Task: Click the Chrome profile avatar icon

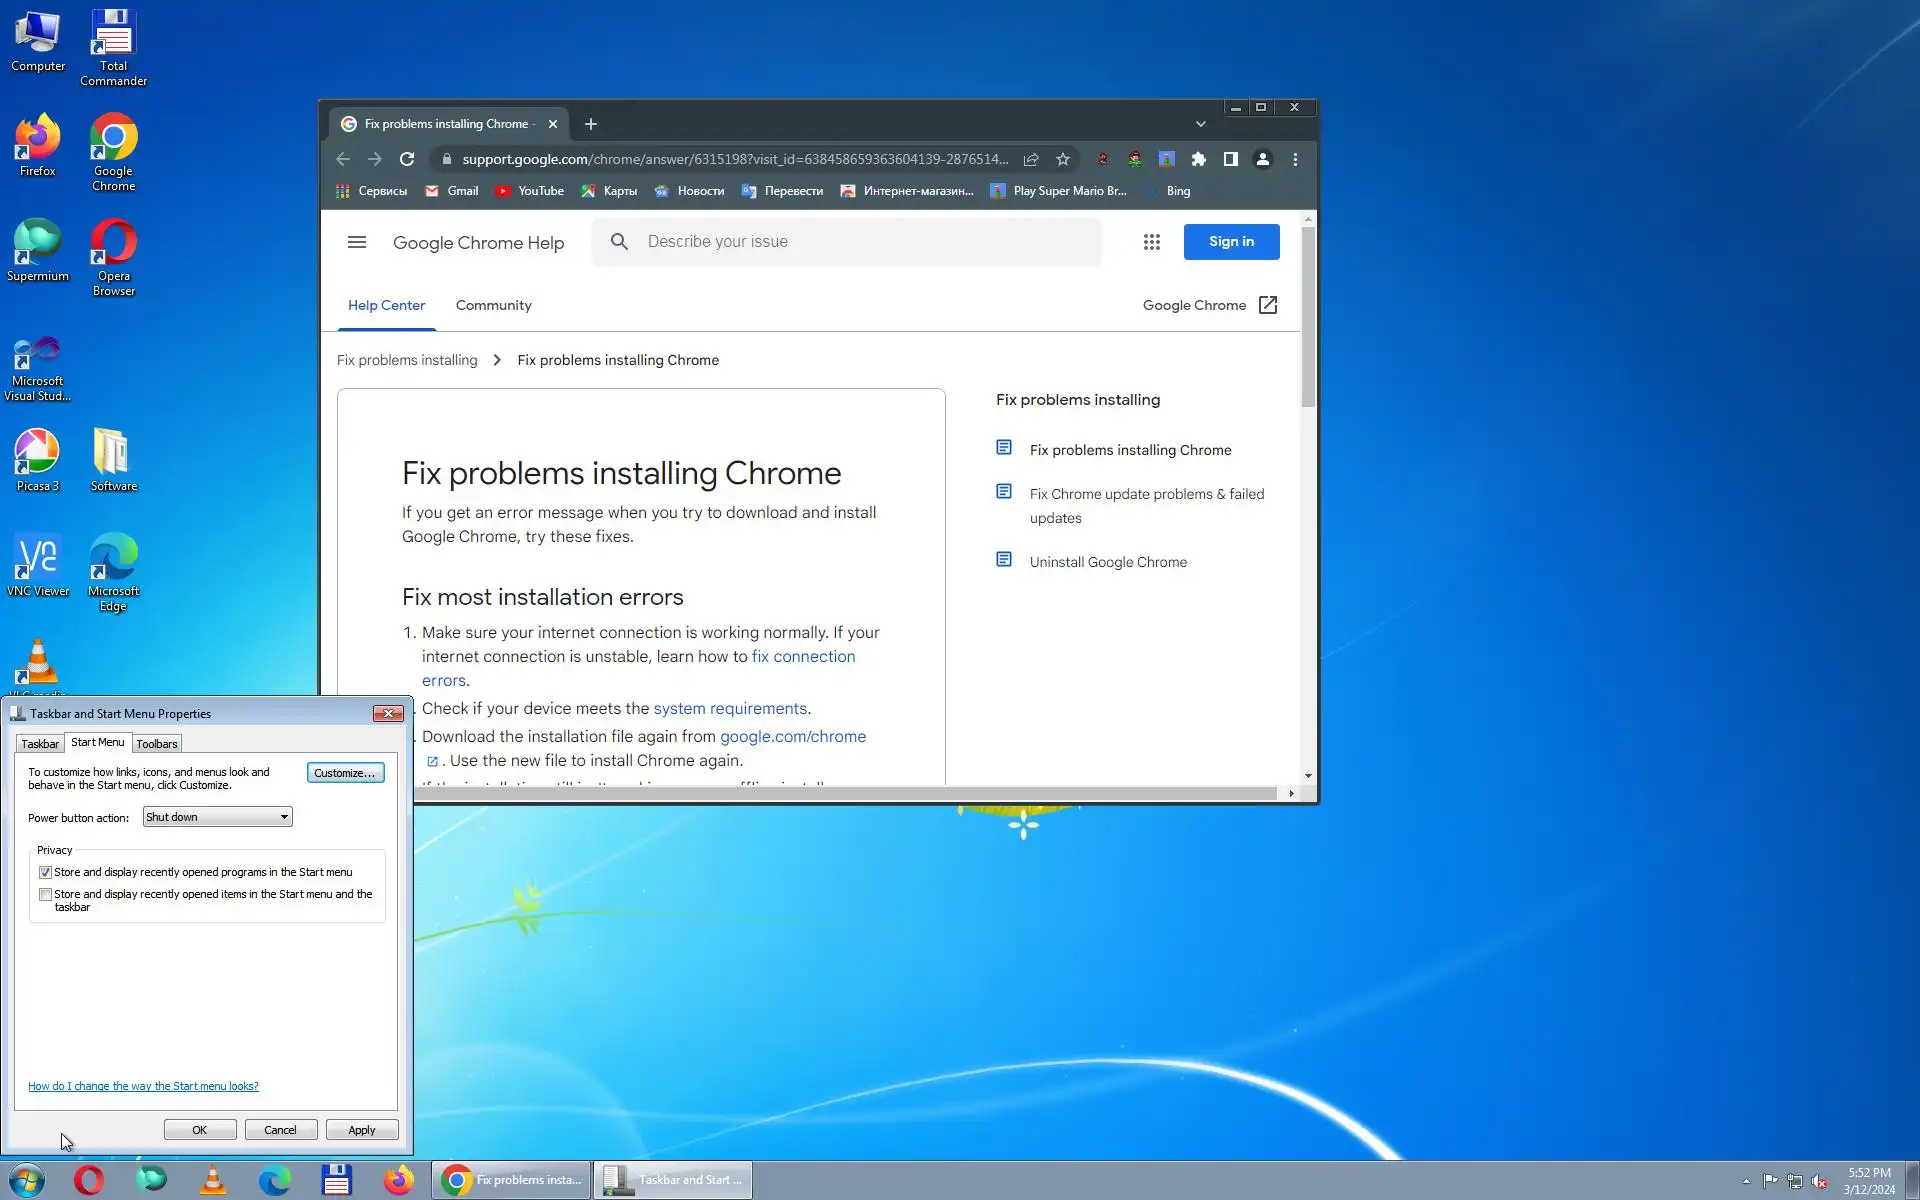Action: point(1263,159)
